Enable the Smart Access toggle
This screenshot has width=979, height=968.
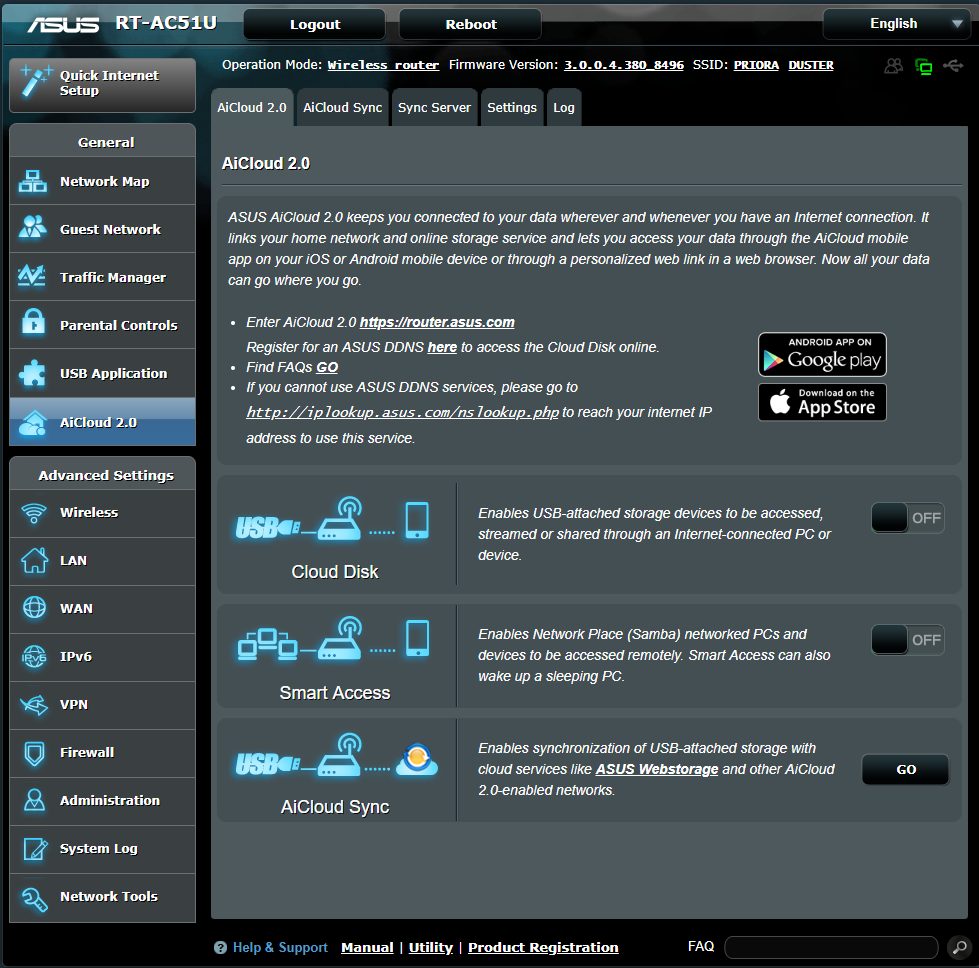(x=907, y=640)
